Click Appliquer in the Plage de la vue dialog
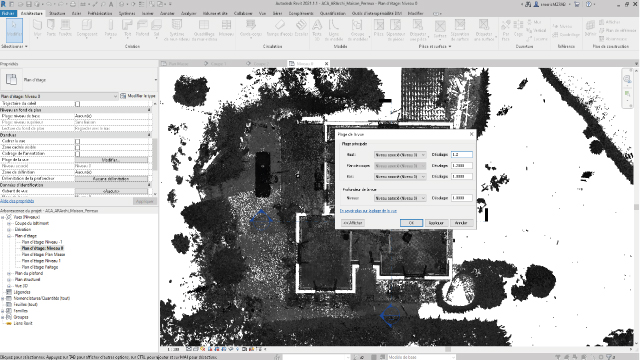Screen dimensions: 640x360 436,223
